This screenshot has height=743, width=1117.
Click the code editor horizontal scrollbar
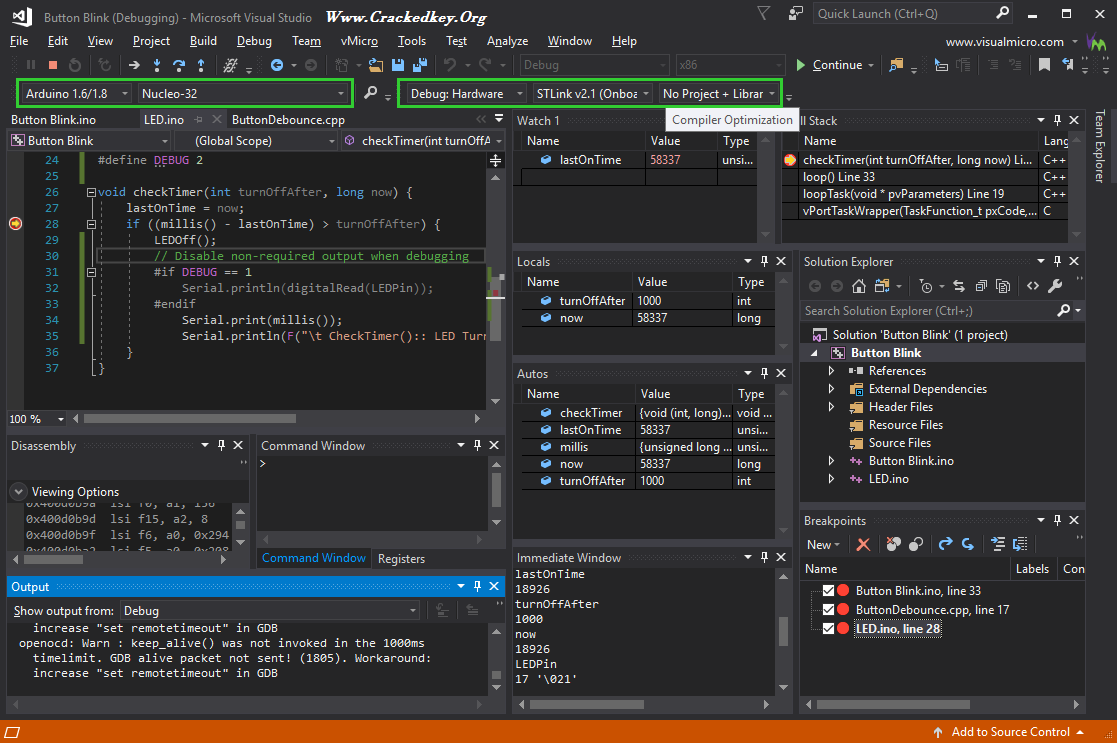pyautogui.click(x=276, y=419)
